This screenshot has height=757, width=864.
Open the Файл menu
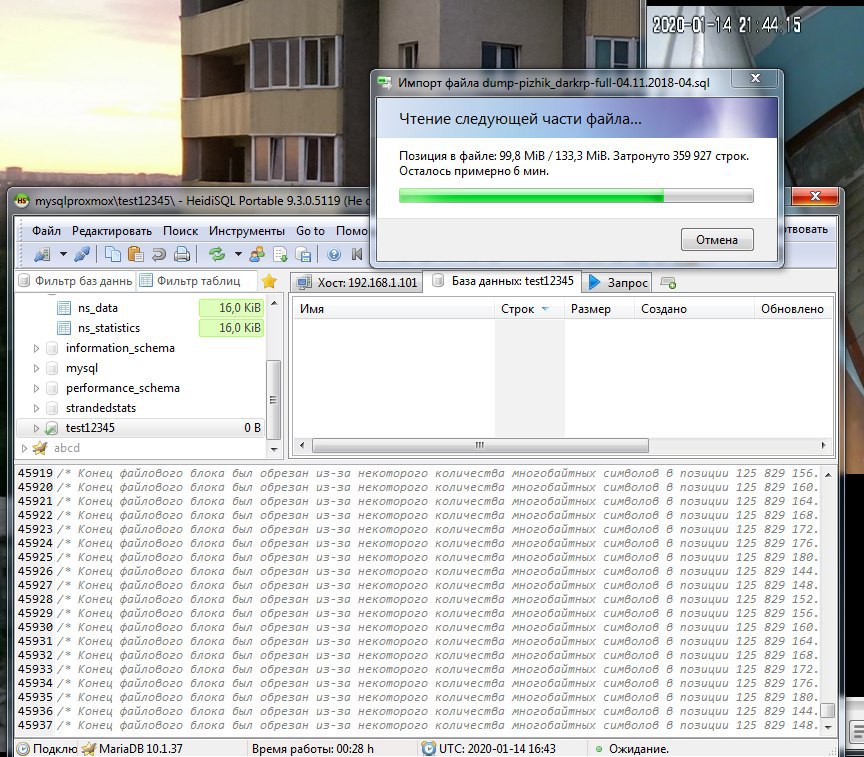click(x=46, y=231)
